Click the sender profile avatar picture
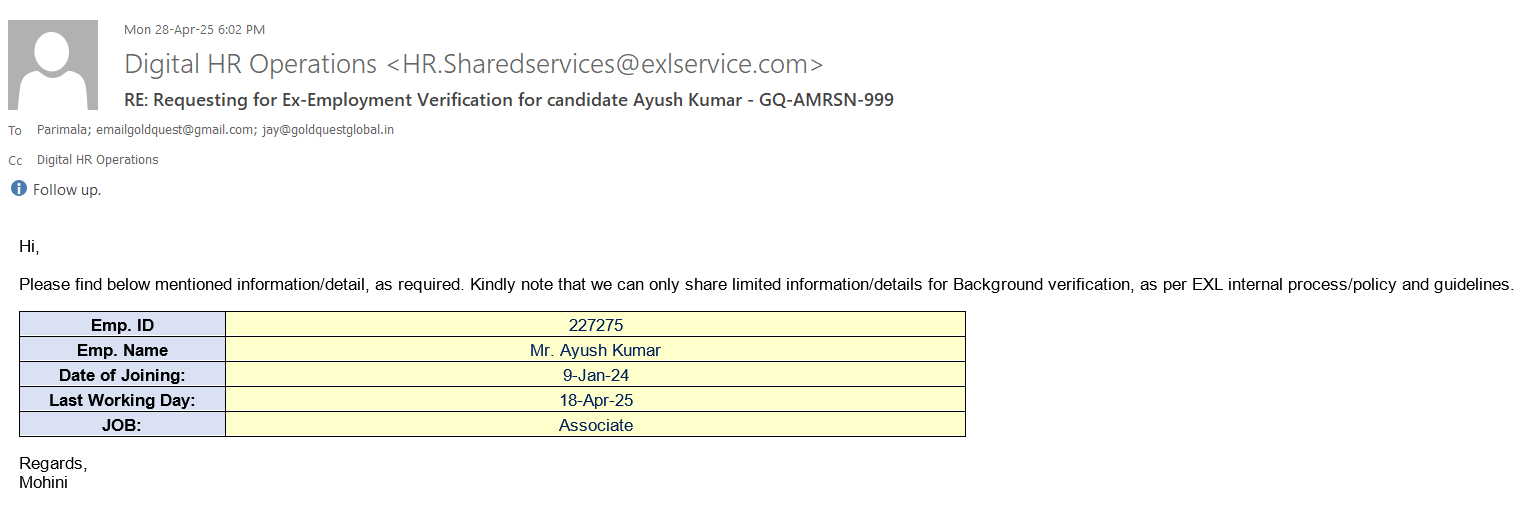 pos(53,65)
